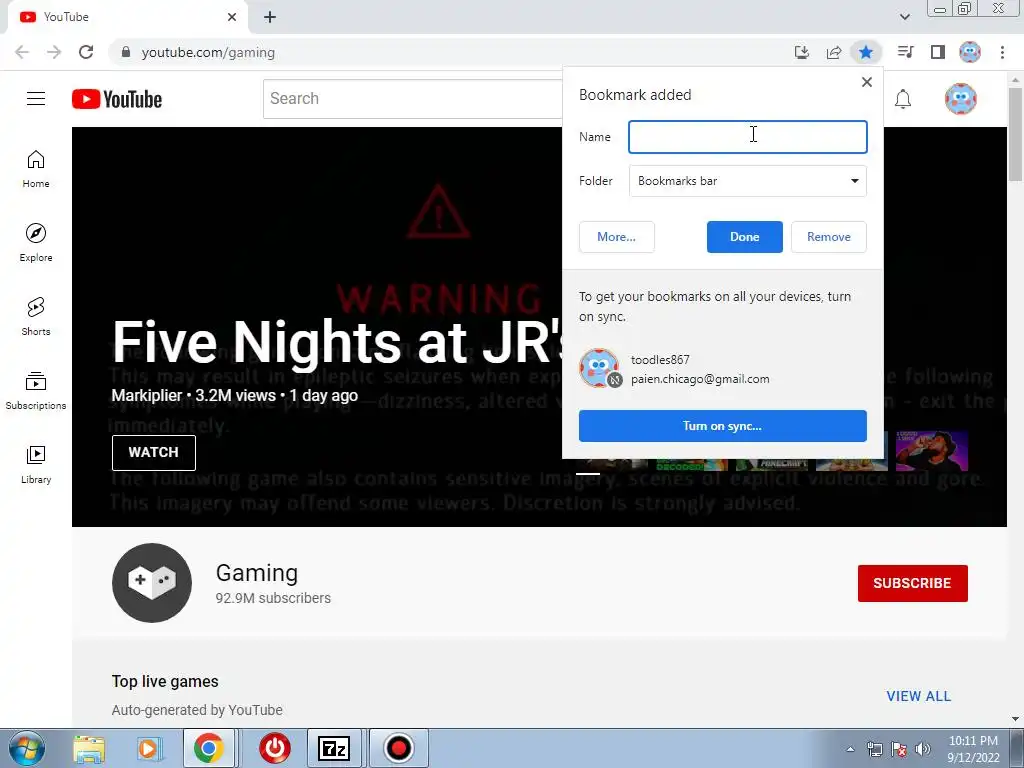Open the Windows Start button
This screenshot has height=768, width=1024.
(x=26, y=748)
